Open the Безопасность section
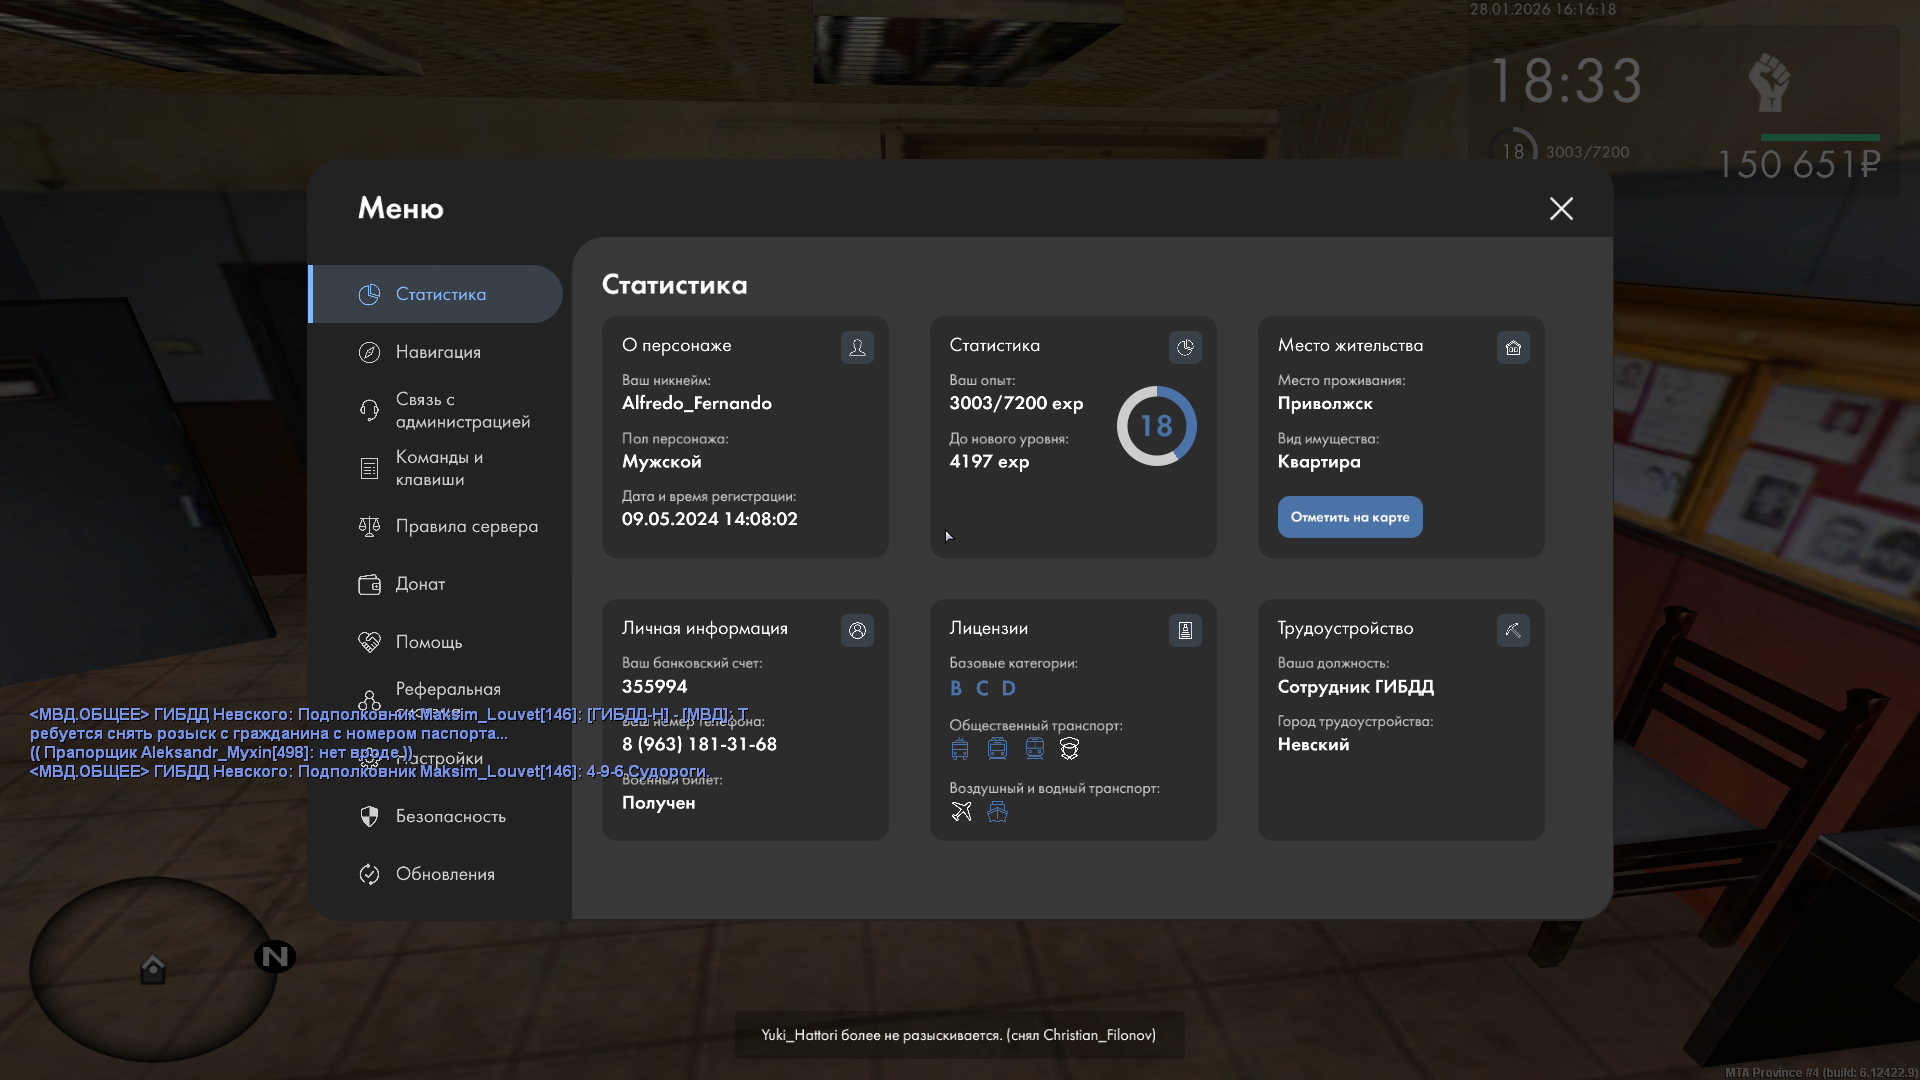 pos(450,816)
